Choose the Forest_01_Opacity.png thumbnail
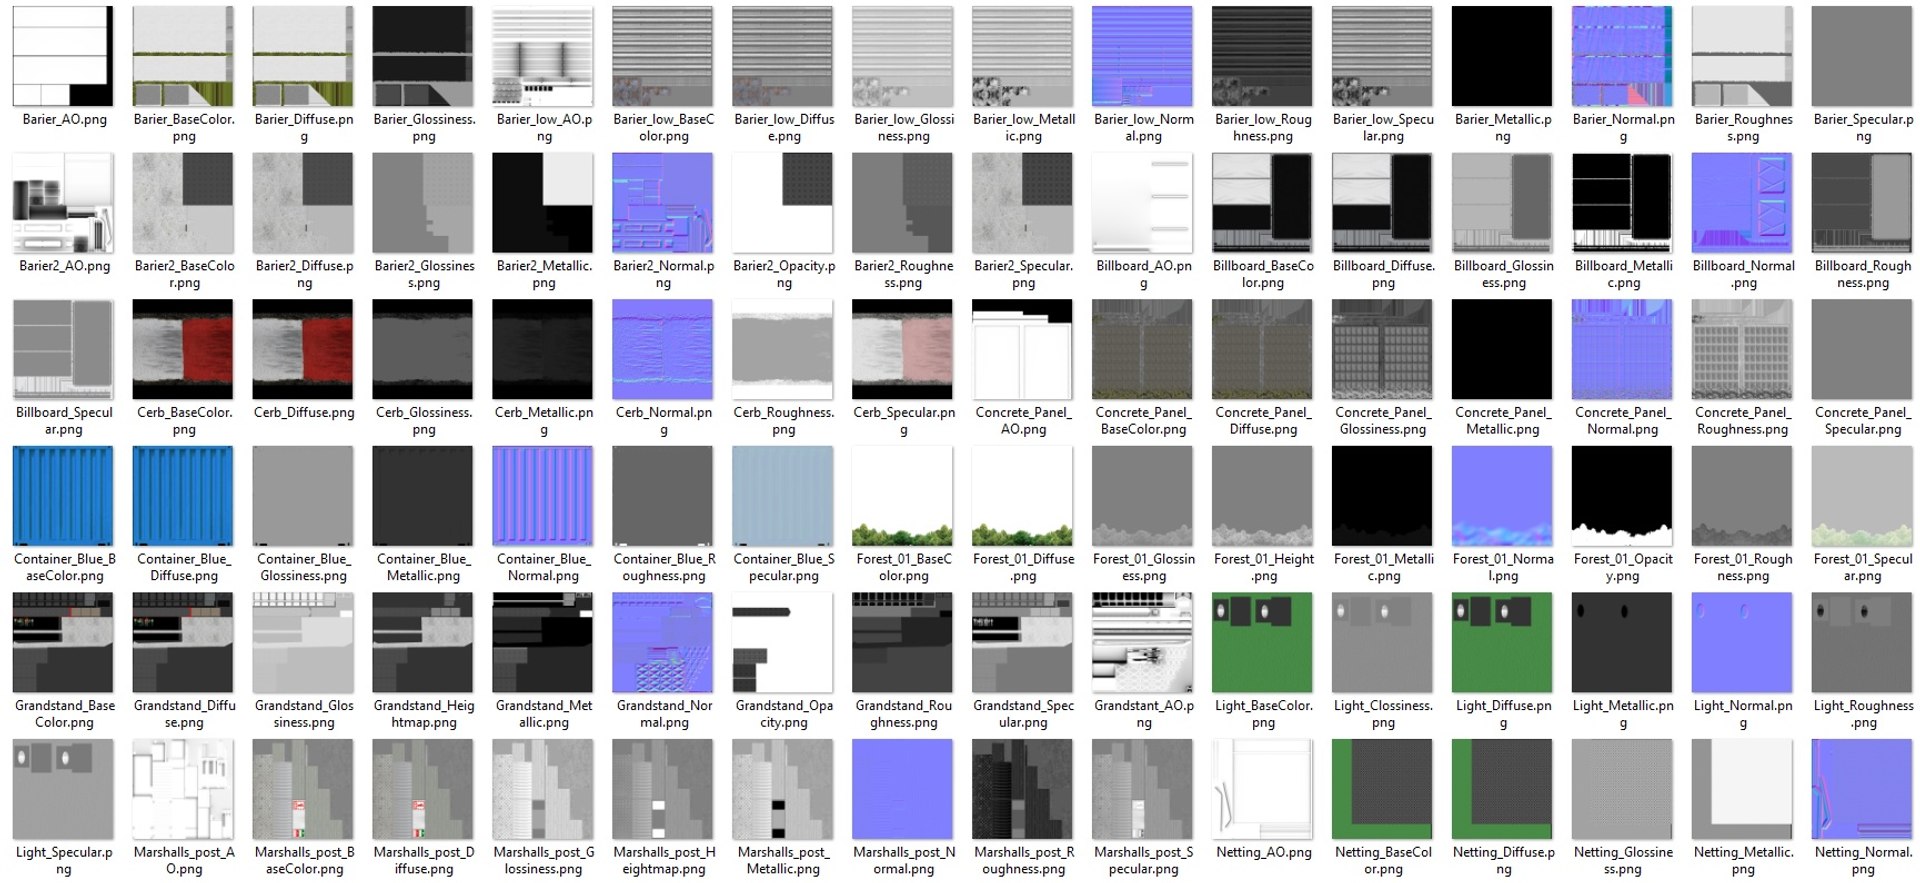The width and height of the screenshot is (1920, 883). coord(1623,496)
